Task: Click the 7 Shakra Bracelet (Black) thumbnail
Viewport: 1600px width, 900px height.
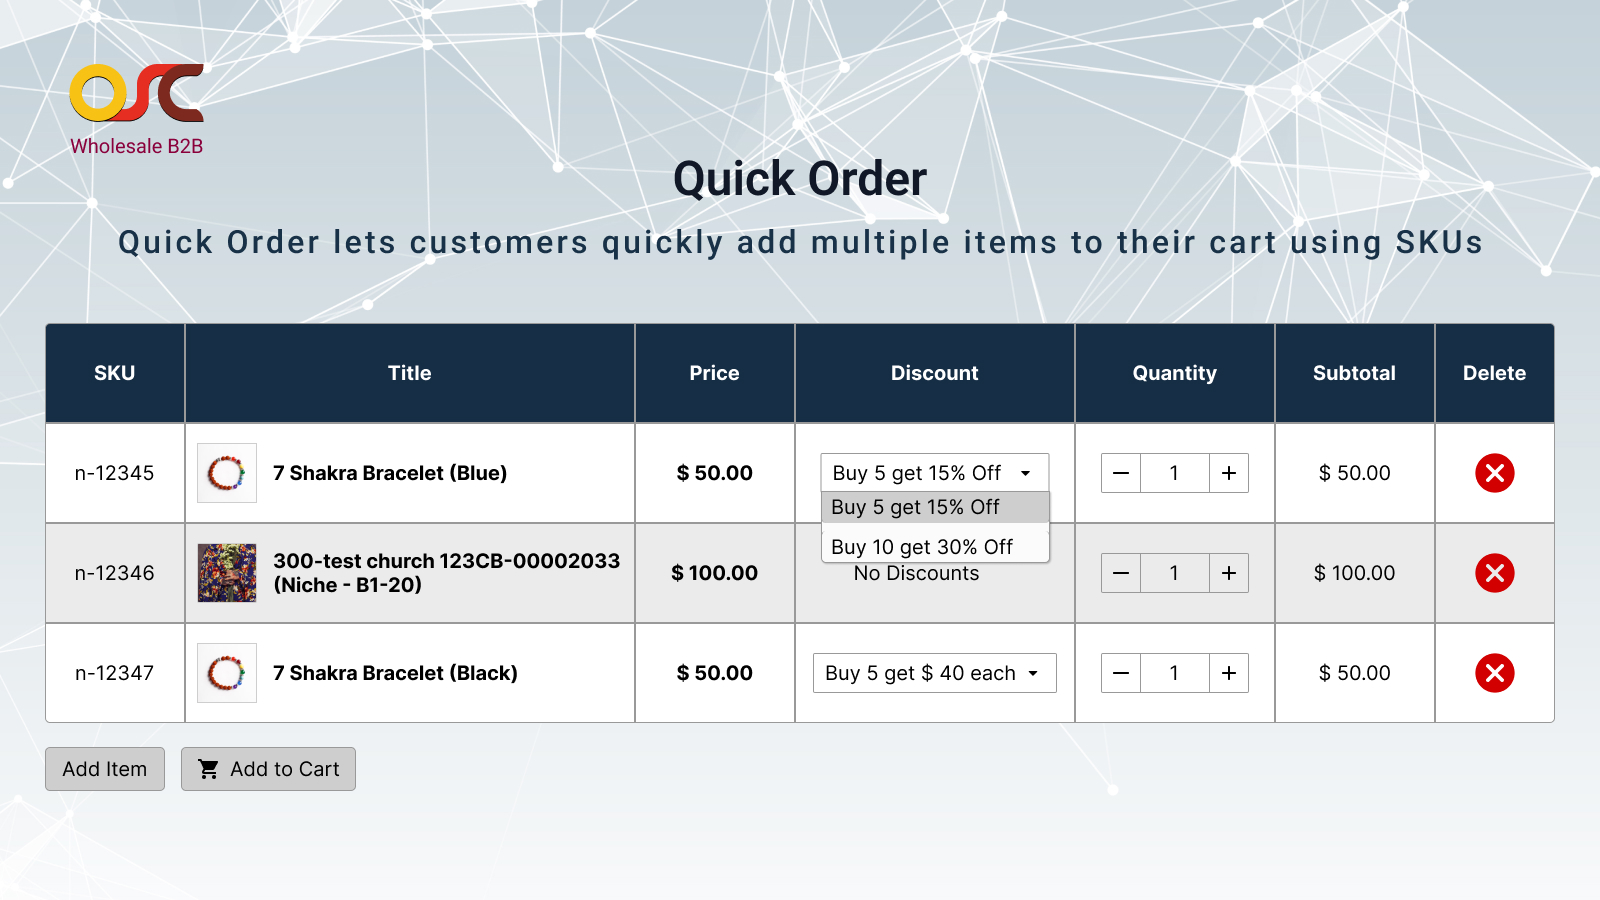Action: [x=227, y=673]
